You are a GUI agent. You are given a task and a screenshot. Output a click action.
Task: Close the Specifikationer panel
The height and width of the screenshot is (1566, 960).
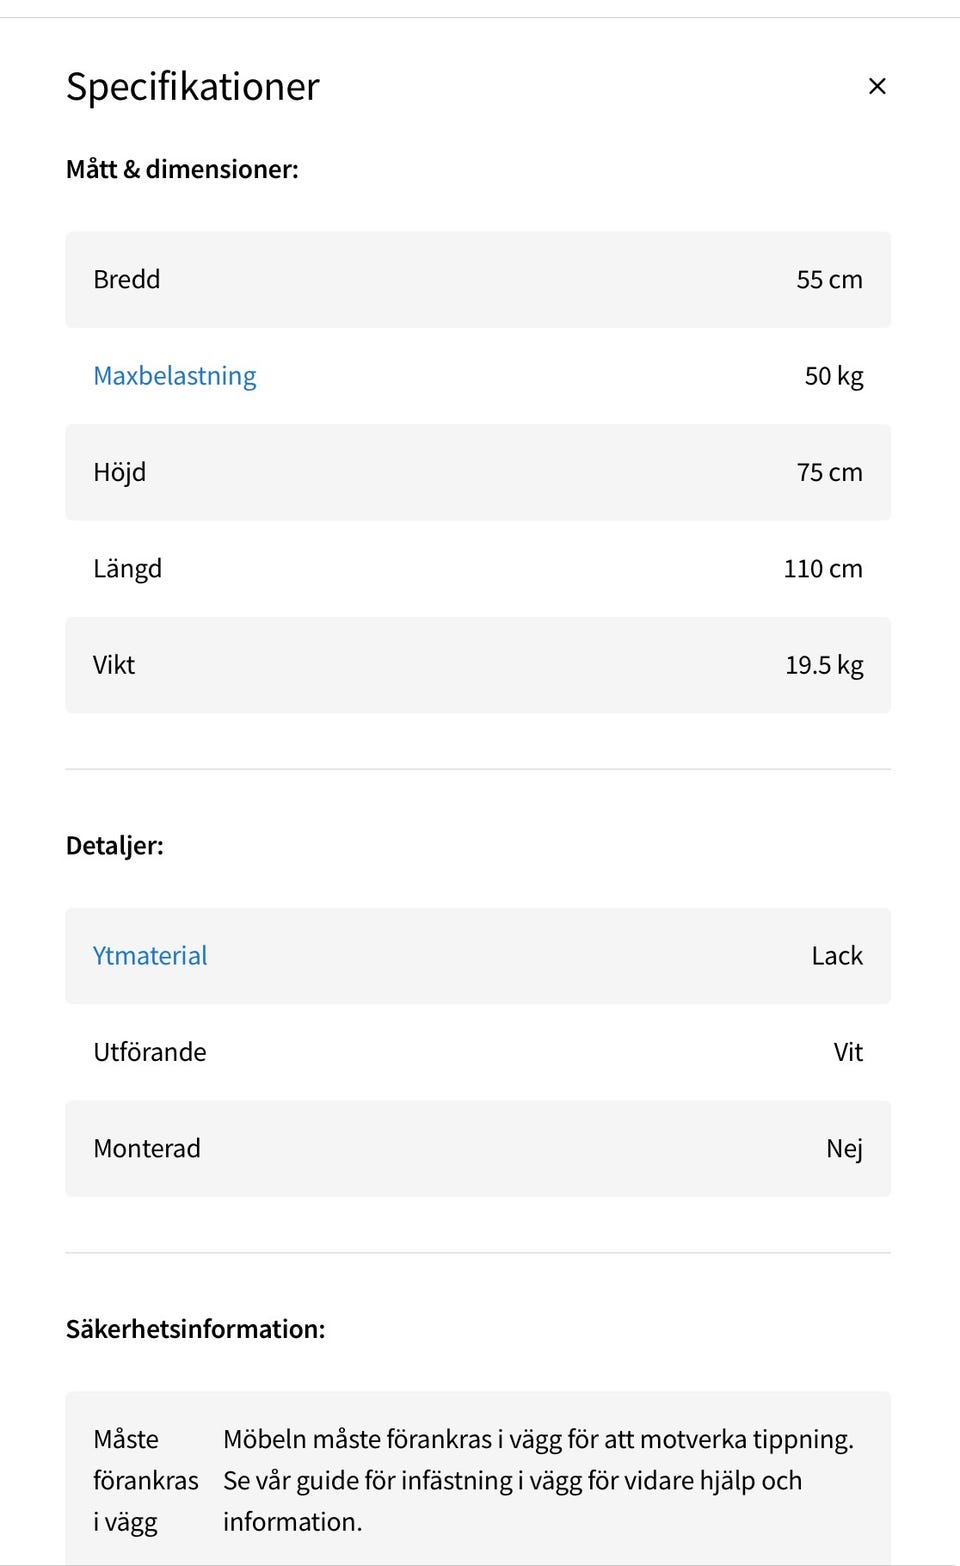pyautogui.click(x=877, y=87)
